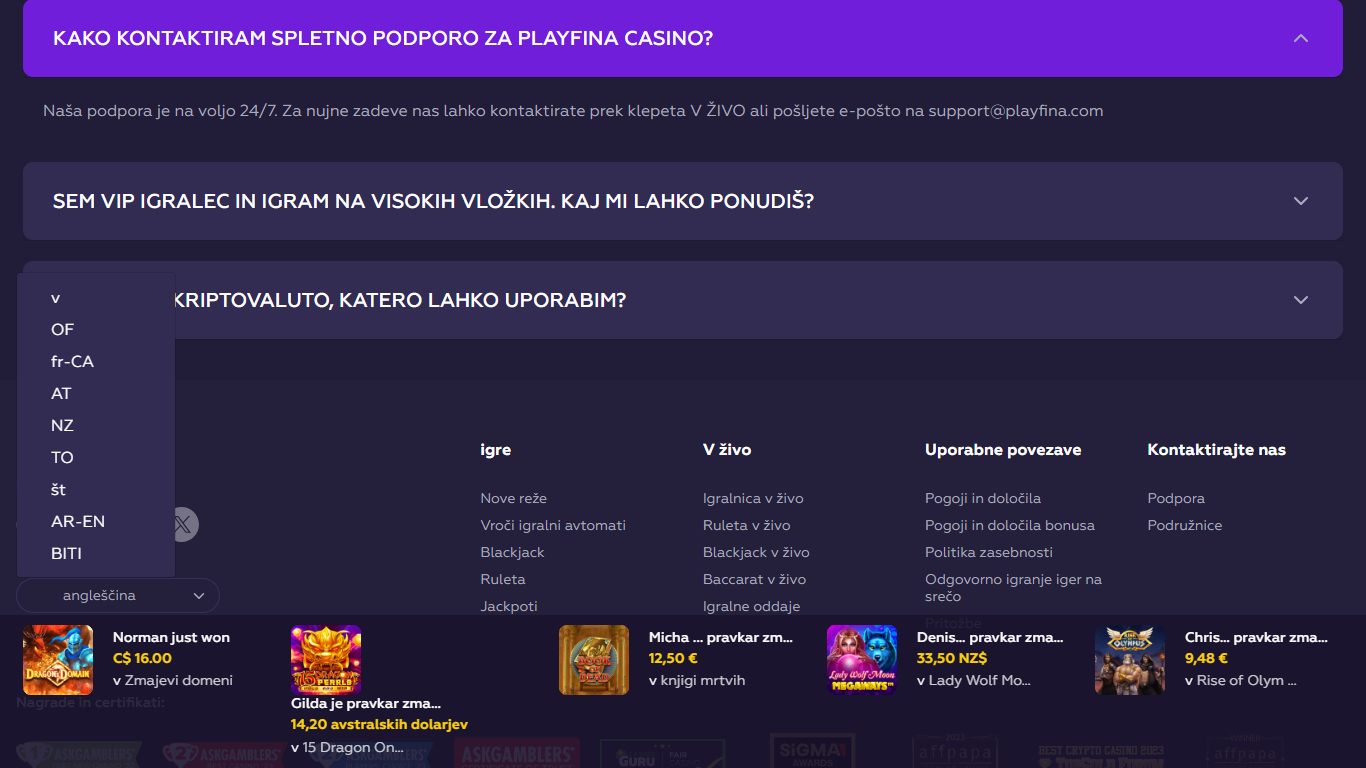Screen dimensions: 1366x768
Task: Click 'v Zmajevi domeni' game label
Action: [173, 680]
